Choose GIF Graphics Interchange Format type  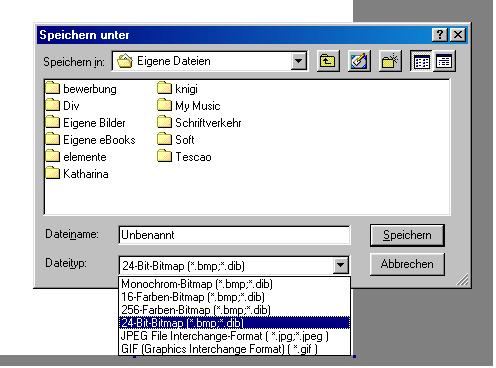[234, 349]
